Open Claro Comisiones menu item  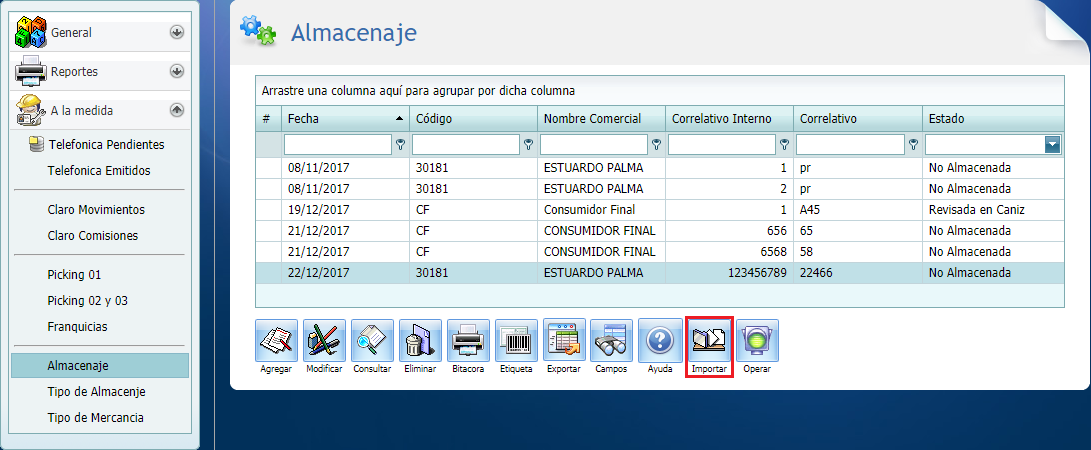pos(93,236)
